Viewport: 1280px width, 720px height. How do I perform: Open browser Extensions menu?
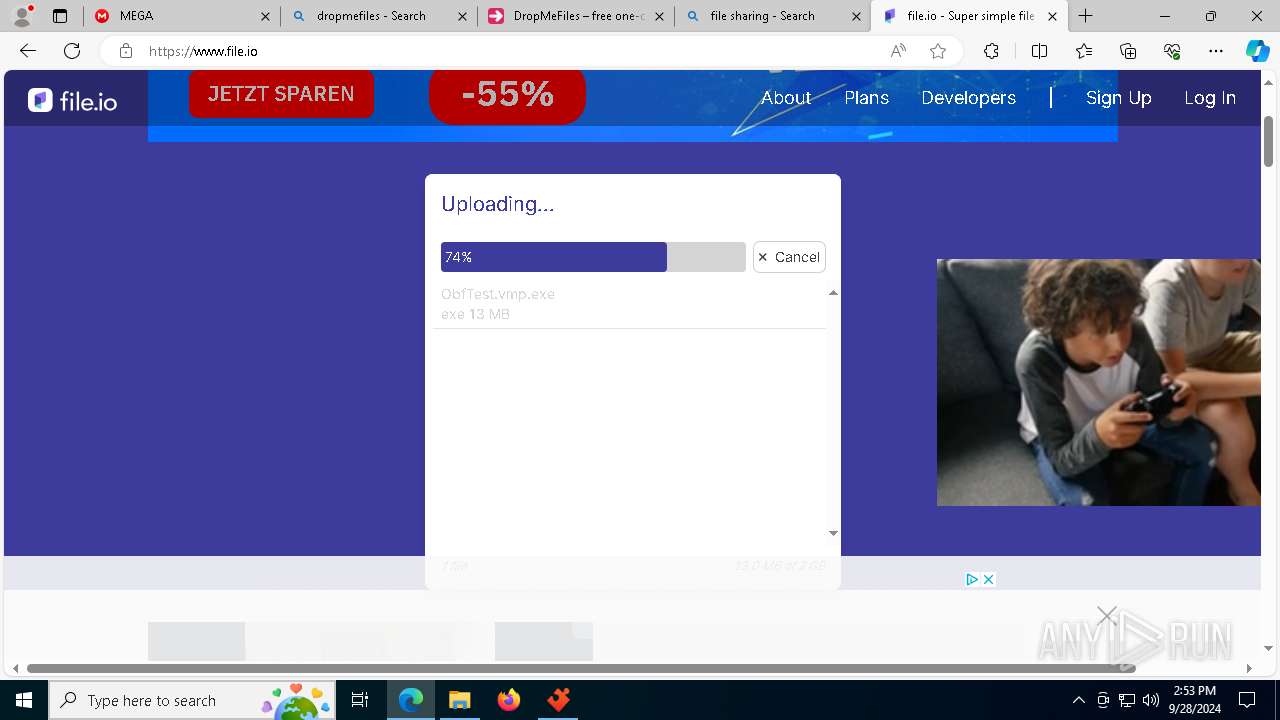(991, 51)
